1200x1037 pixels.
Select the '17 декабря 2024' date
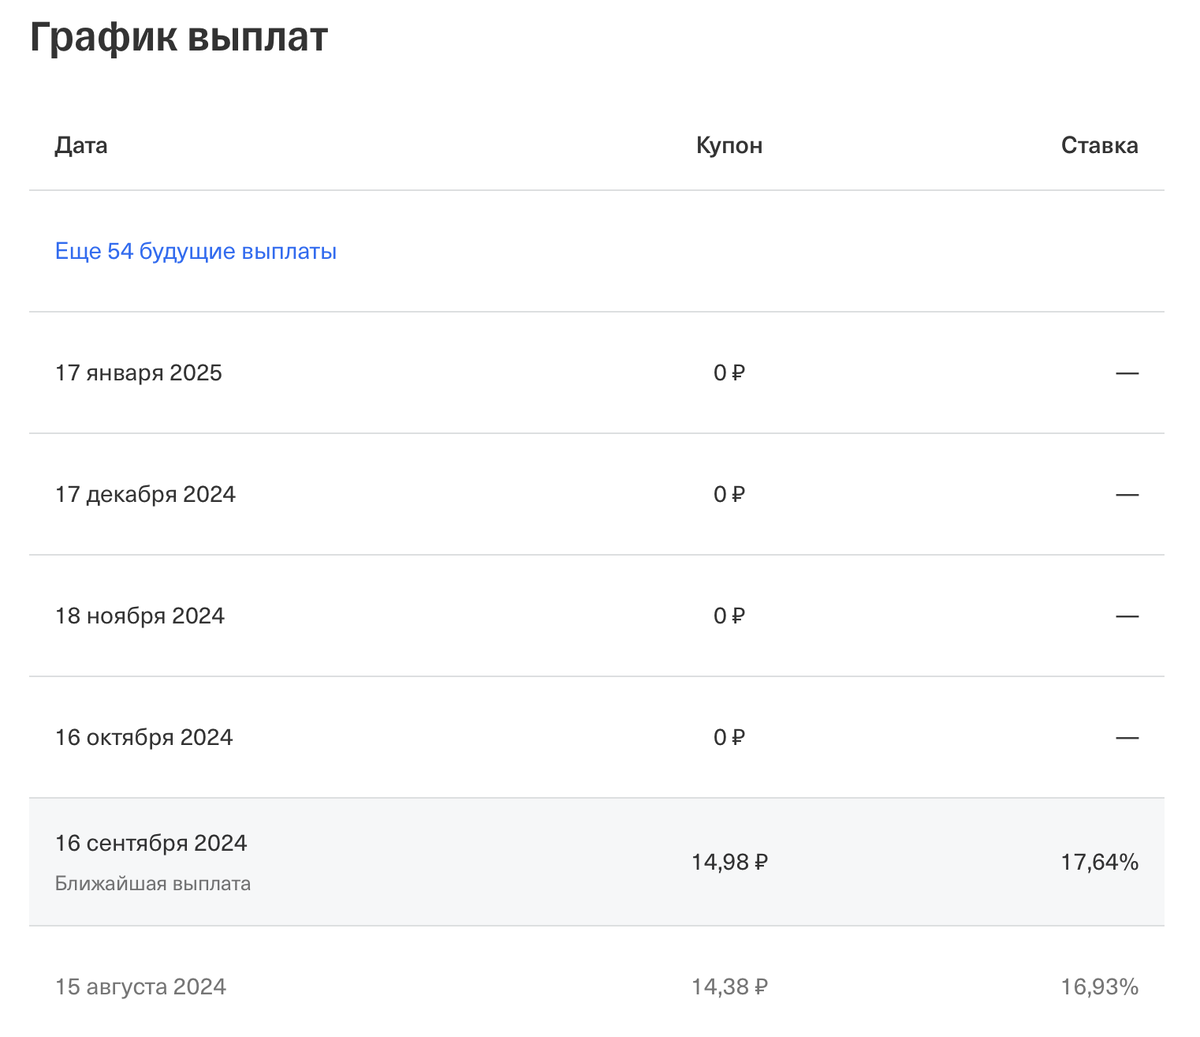(x=146, y=494)
